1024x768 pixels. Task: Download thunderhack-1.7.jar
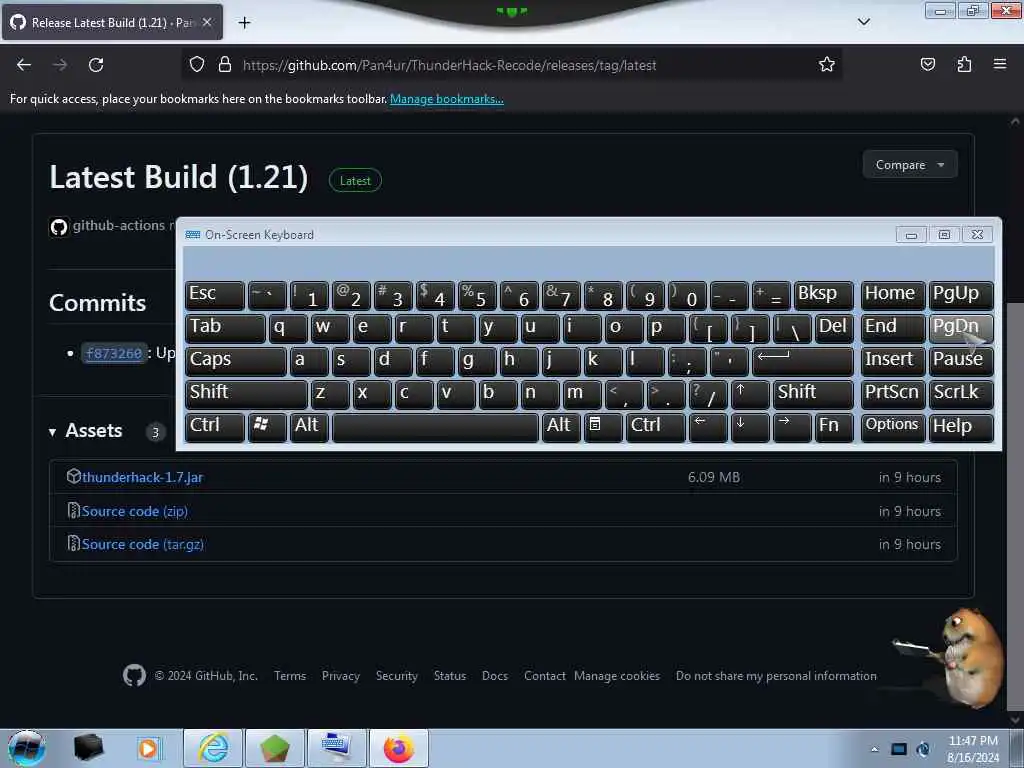(142, 477)
